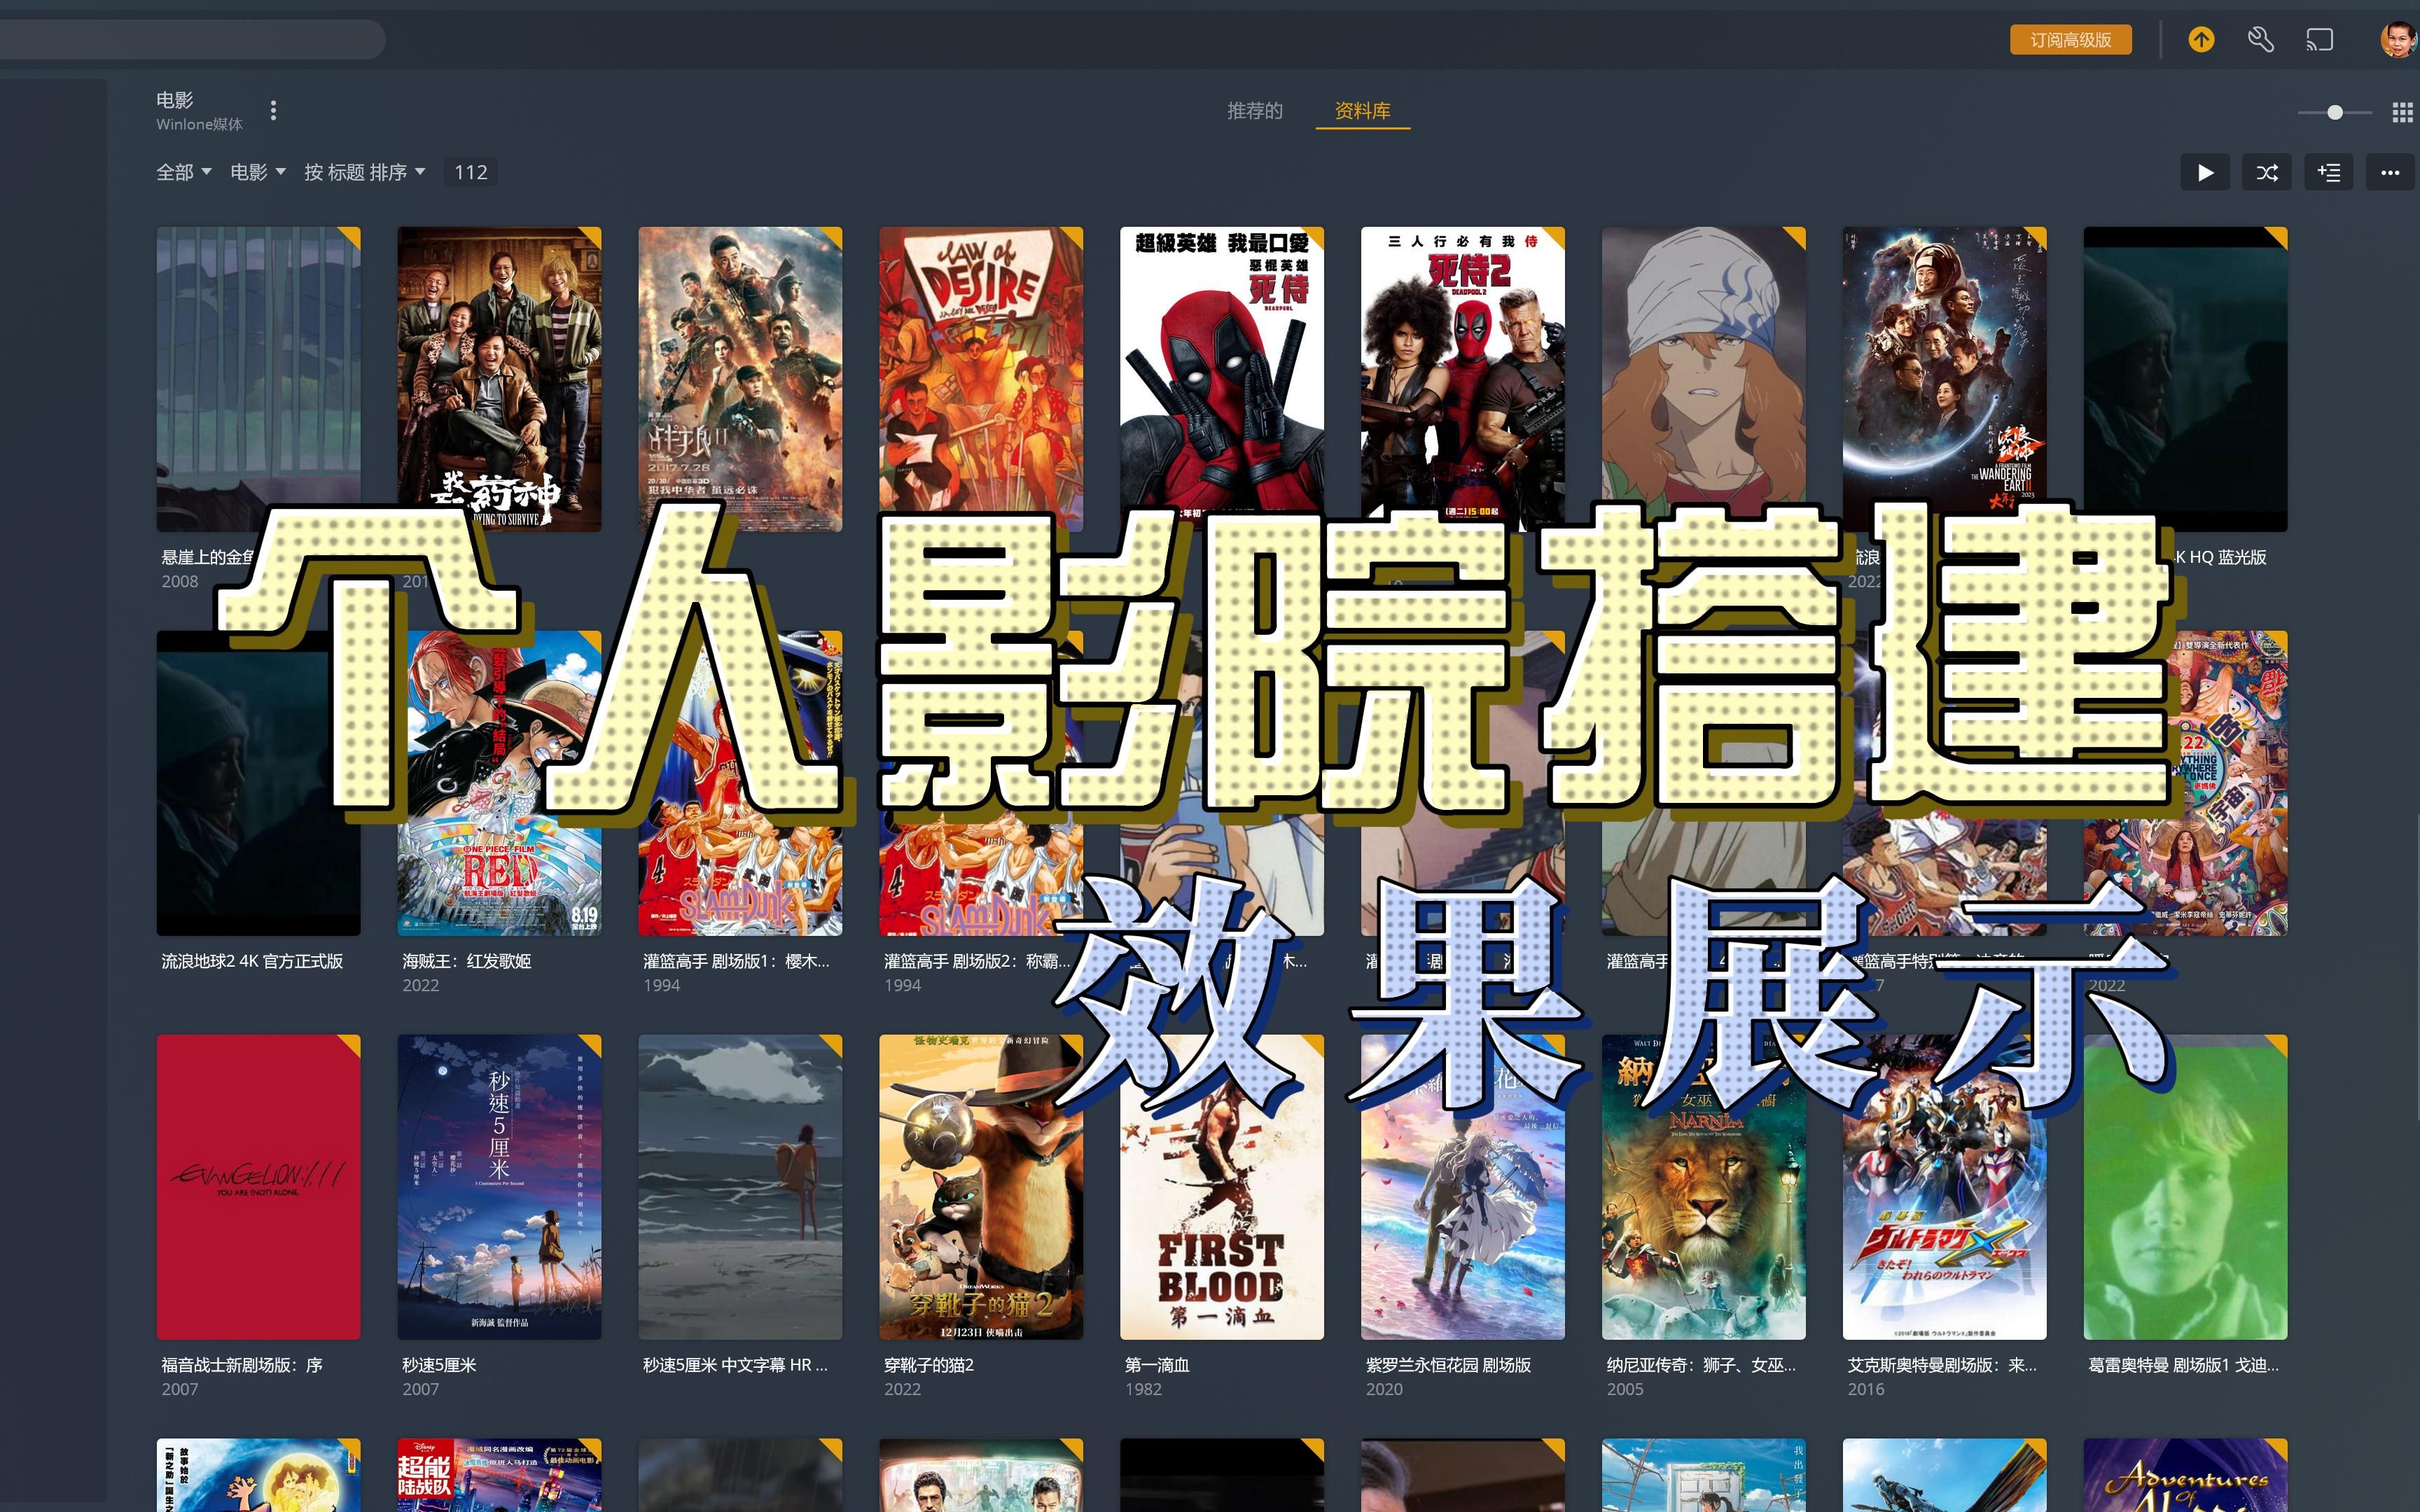Open the Wolf Warrior 2 war movie poster
Image resolution: width=2420 pixels, height=1512 pixels.
(740, 379)
